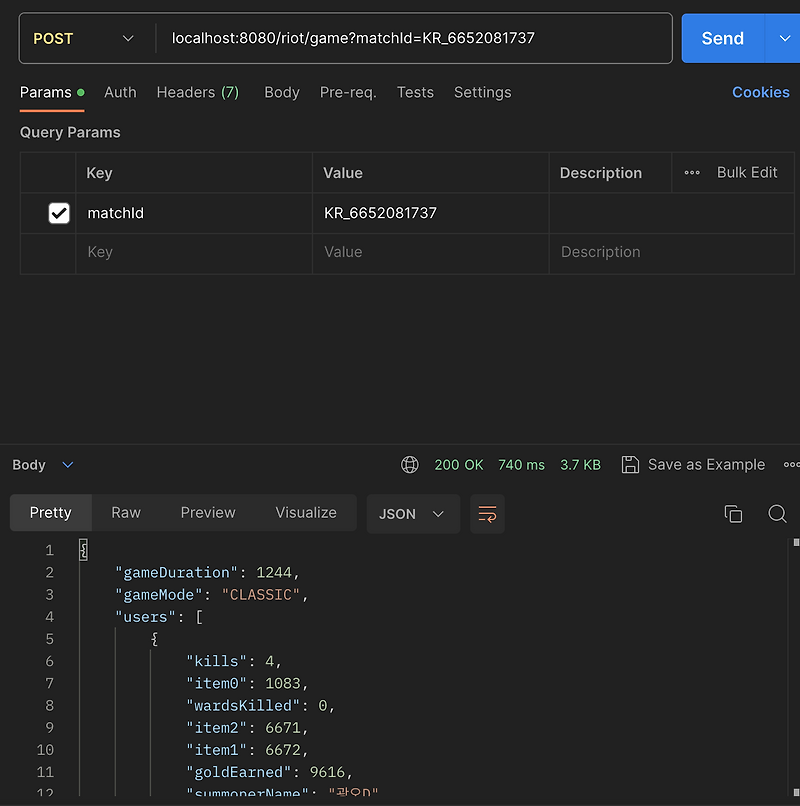Toggle line wrap icon
This screenshot has height=806, width=800.
point(487,514)
